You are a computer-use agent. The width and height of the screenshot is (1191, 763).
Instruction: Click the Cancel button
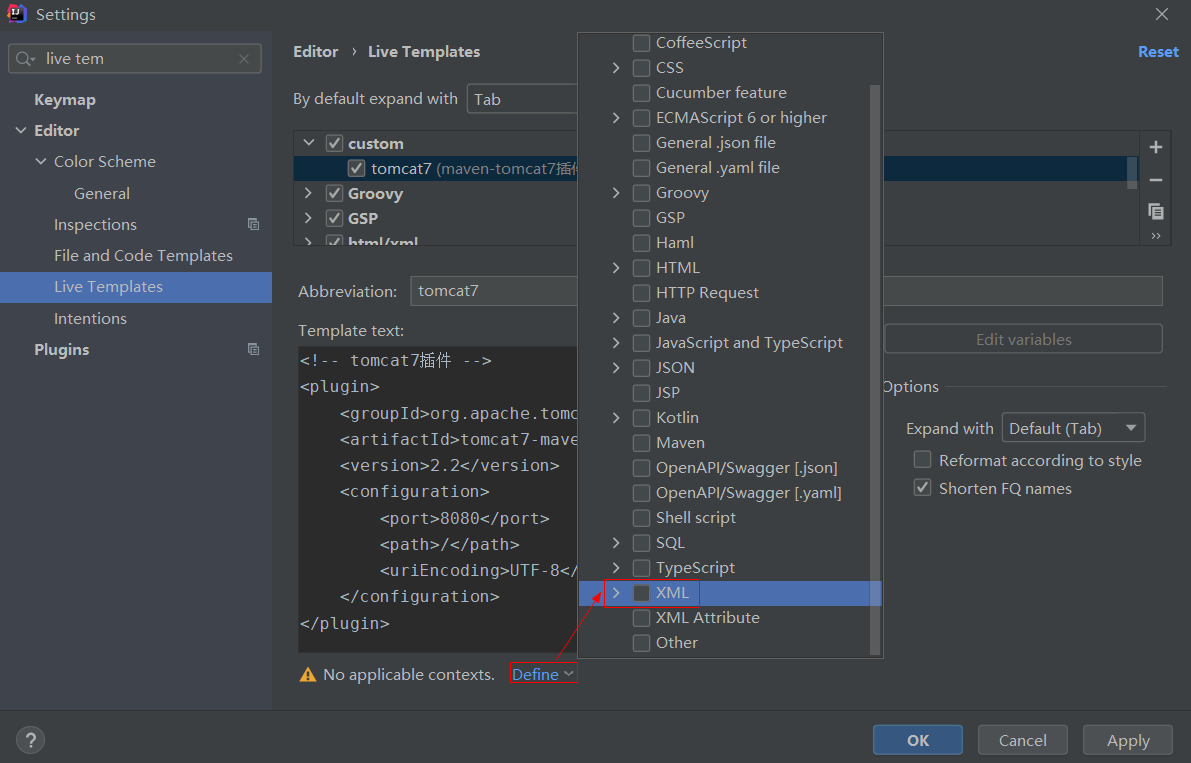click(x=1022, y=740)
